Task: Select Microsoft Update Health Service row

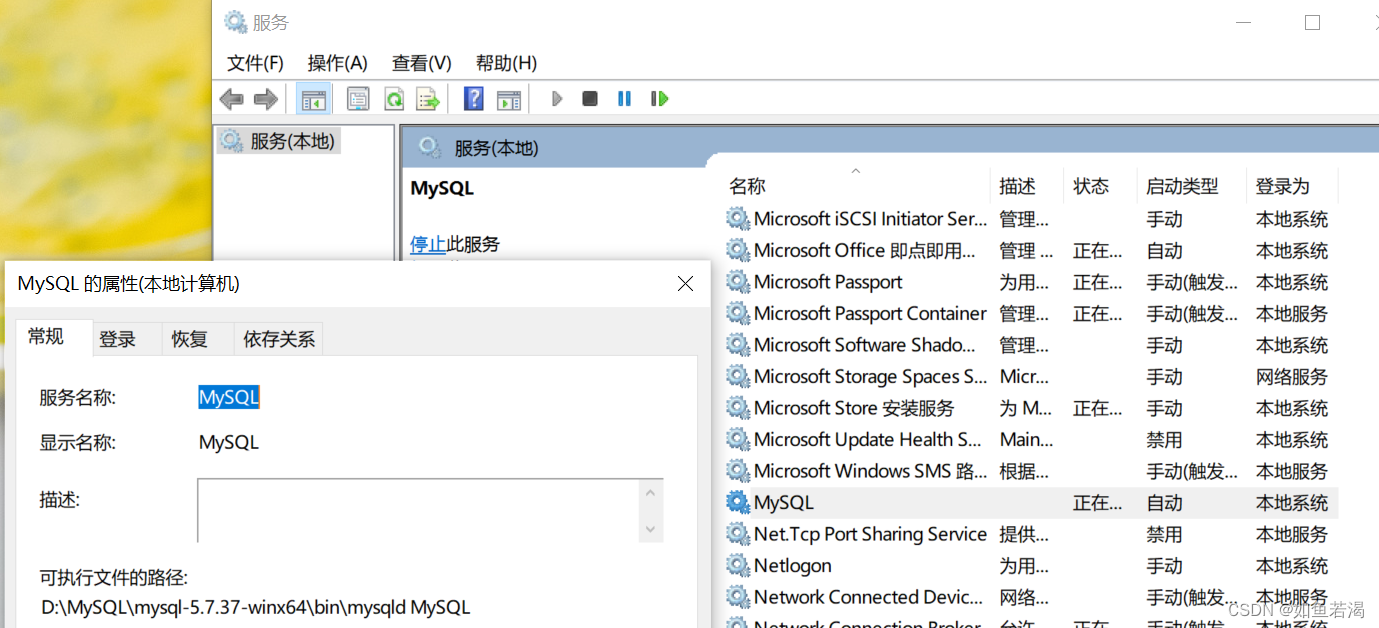Action: point(1030,439)
